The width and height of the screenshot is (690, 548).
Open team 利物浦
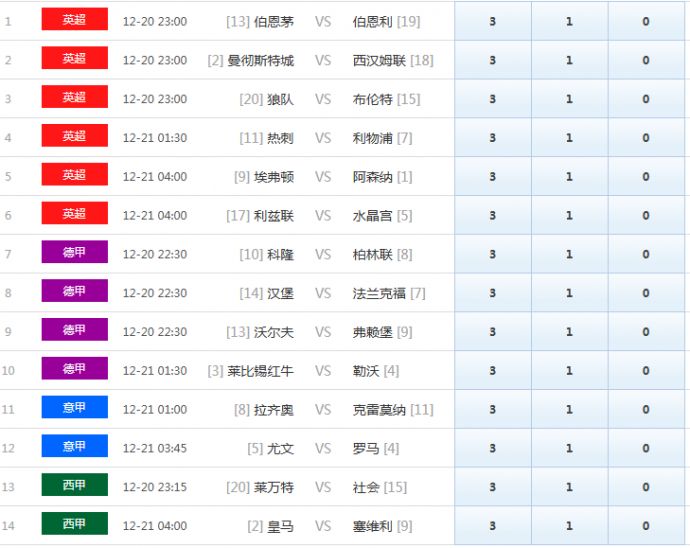pyautogui.click(x=372, y=138)
